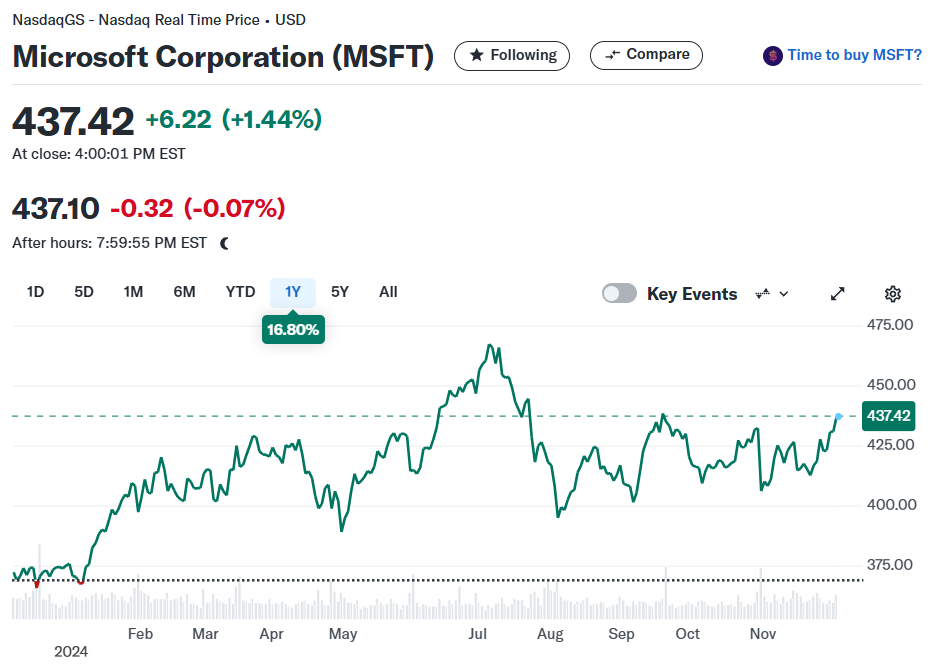The width and height of the screenshot is (935, 667).
Task: Expand chart to full screen
Action: [838, 294]
